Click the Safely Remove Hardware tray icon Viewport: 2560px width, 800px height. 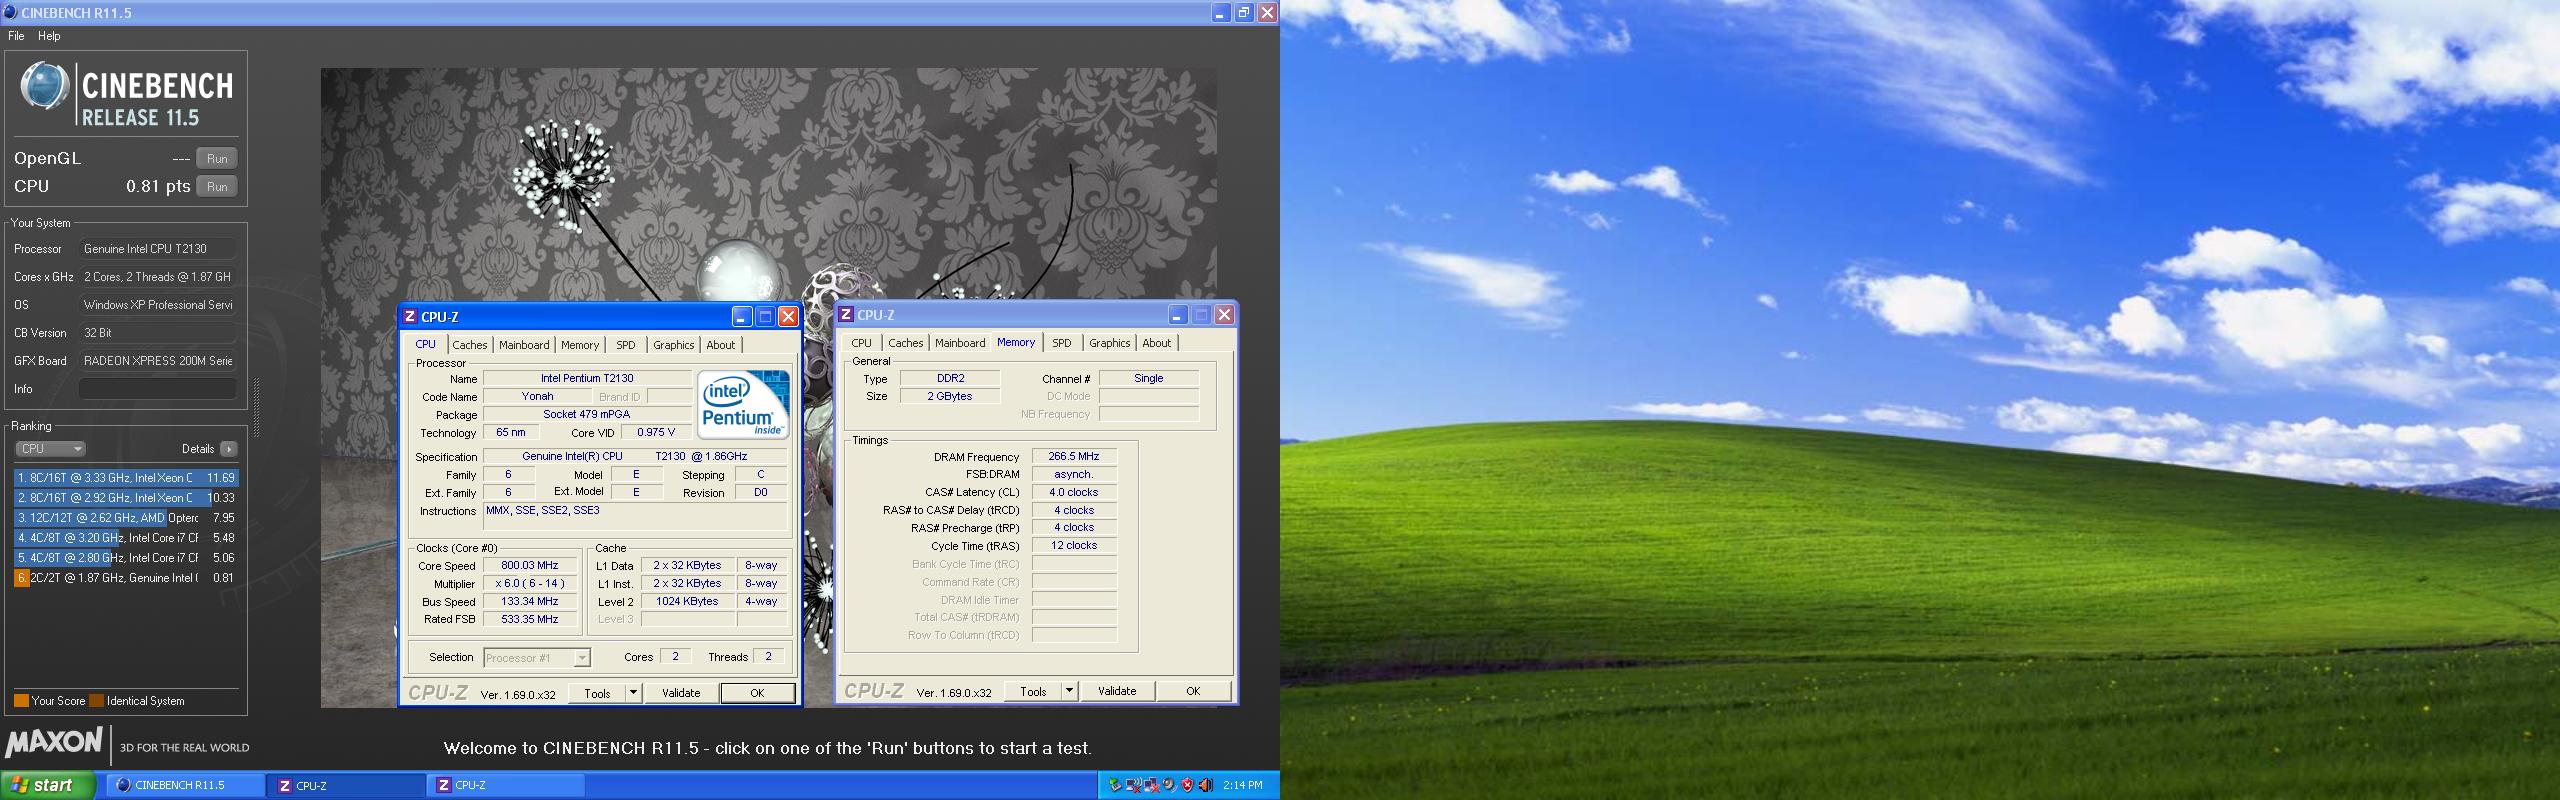tap(1115, 785)
